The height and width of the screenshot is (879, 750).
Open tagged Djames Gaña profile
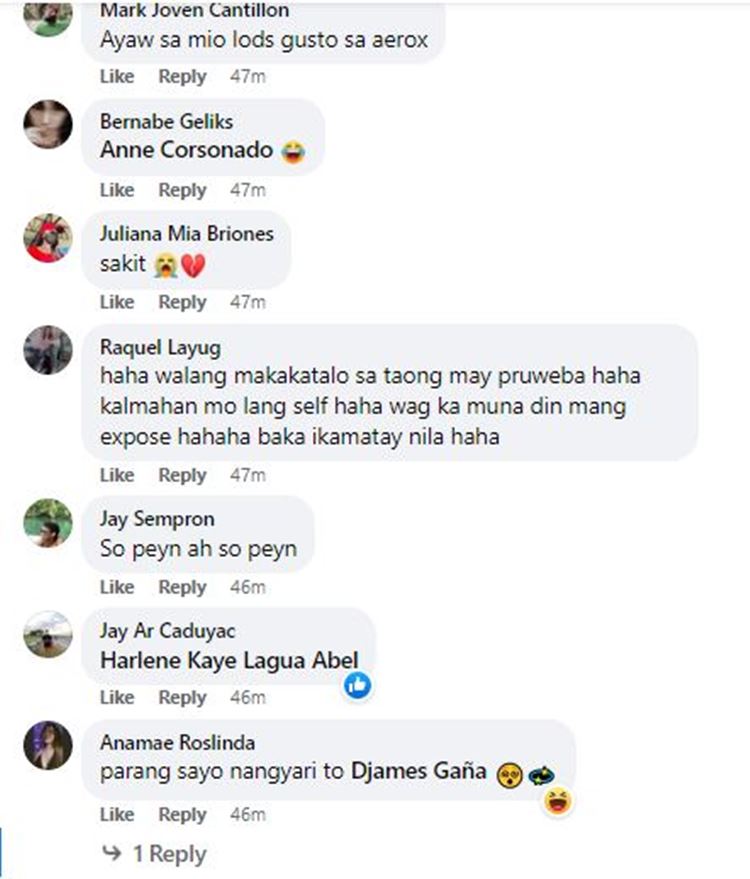point(419,771)
